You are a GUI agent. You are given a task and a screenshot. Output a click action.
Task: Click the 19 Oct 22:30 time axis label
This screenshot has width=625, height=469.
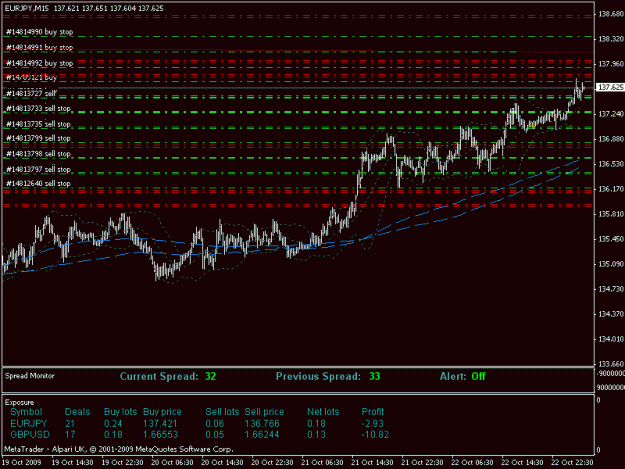tap(122, 463)
